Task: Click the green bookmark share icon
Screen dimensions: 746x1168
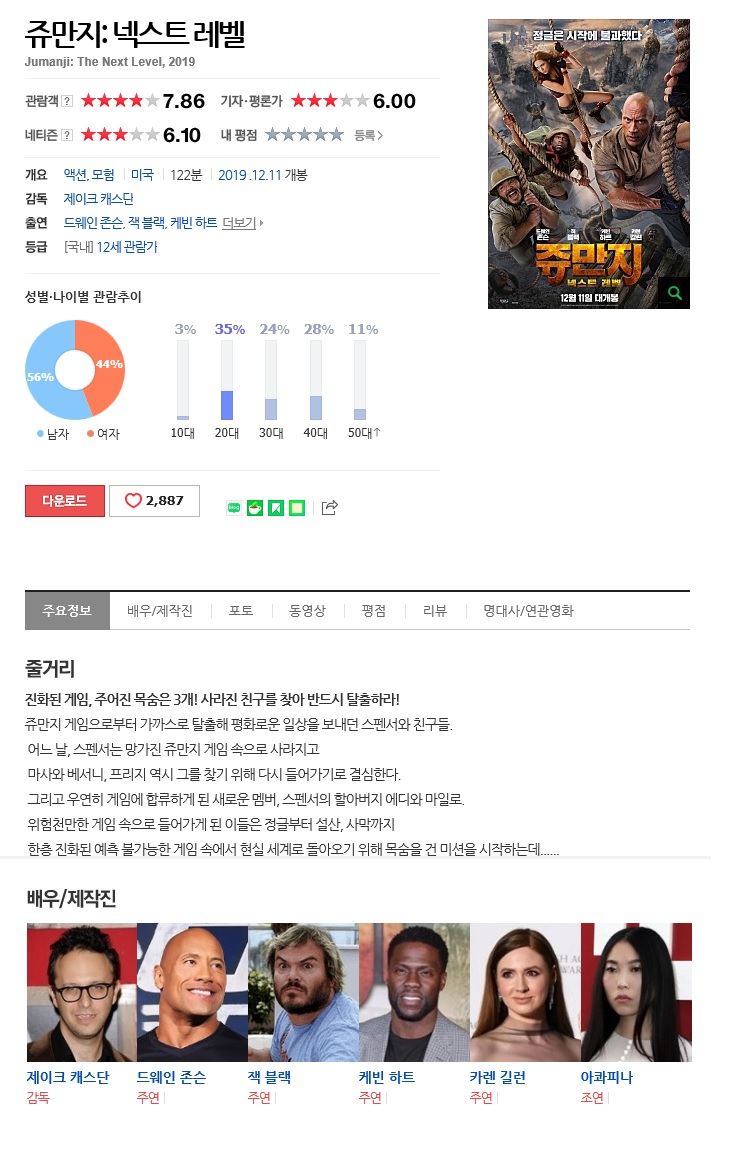Action: [276, 508]
